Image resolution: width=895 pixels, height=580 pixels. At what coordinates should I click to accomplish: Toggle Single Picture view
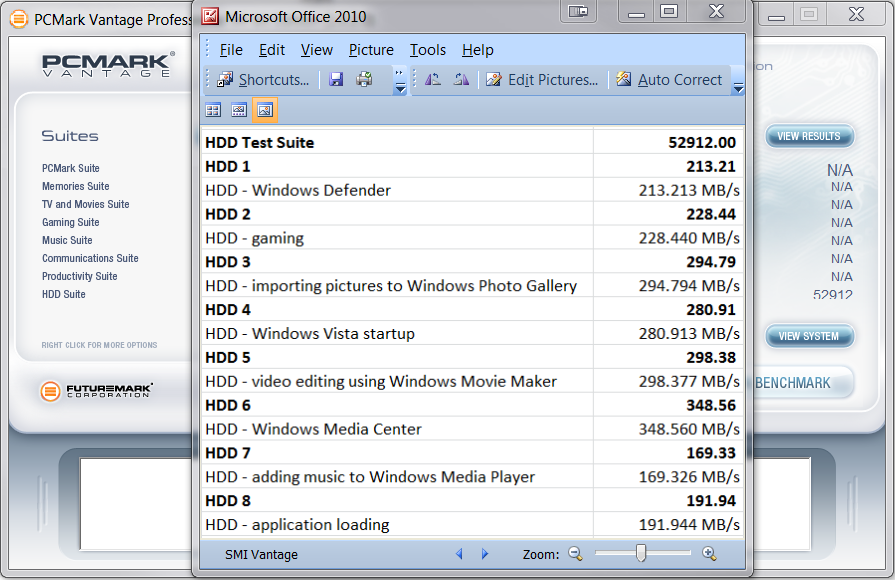click(265, 110)
